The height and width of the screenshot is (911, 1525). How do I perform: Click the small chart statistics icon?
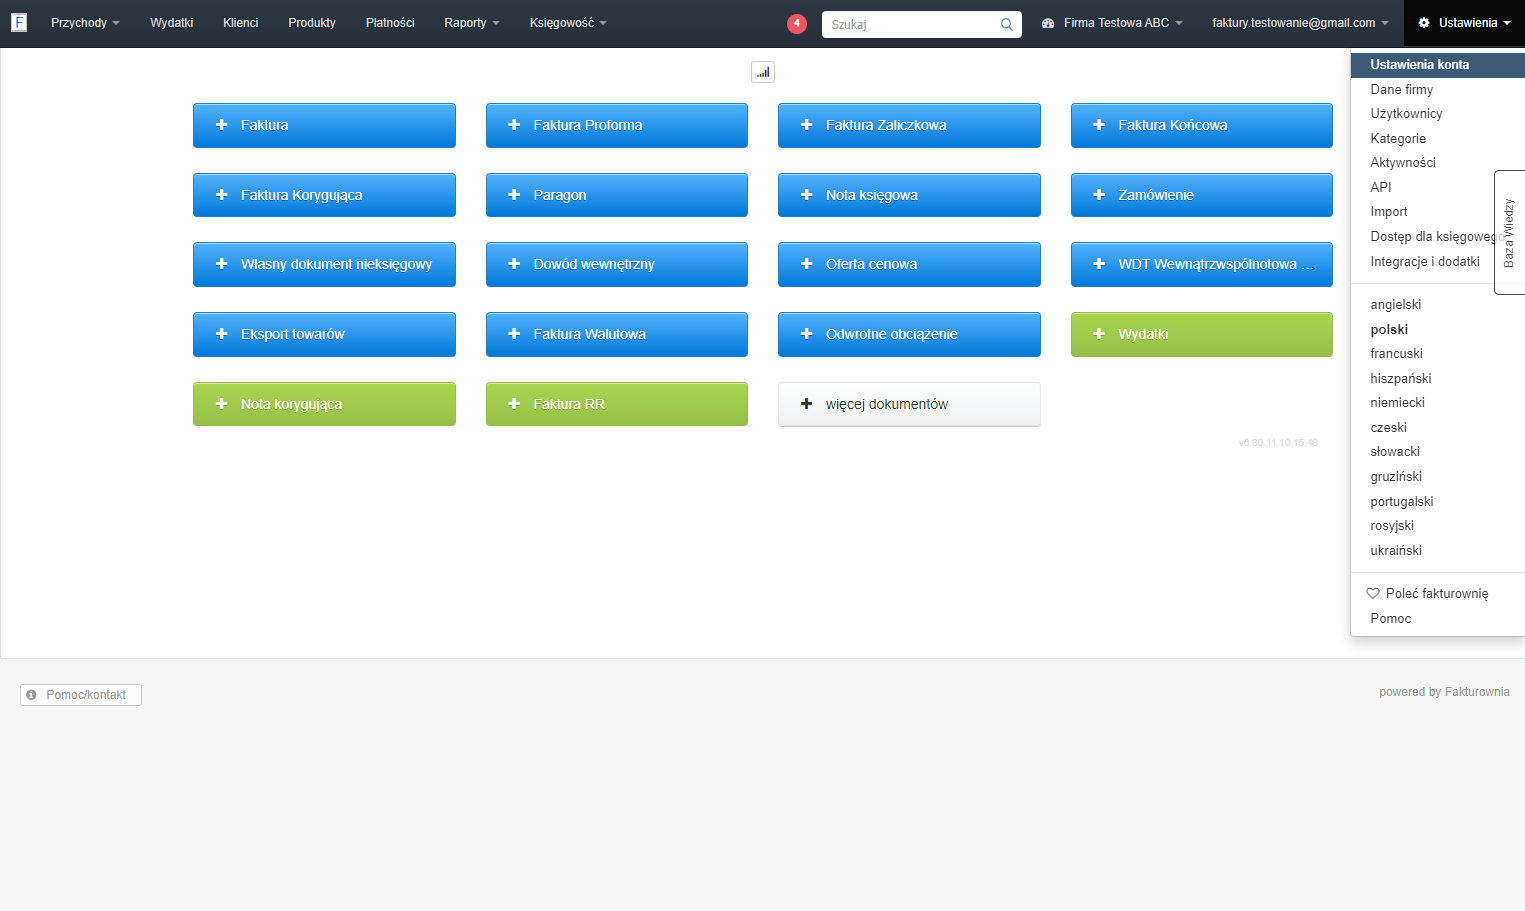pyautogui.click(x=763, y=72)
